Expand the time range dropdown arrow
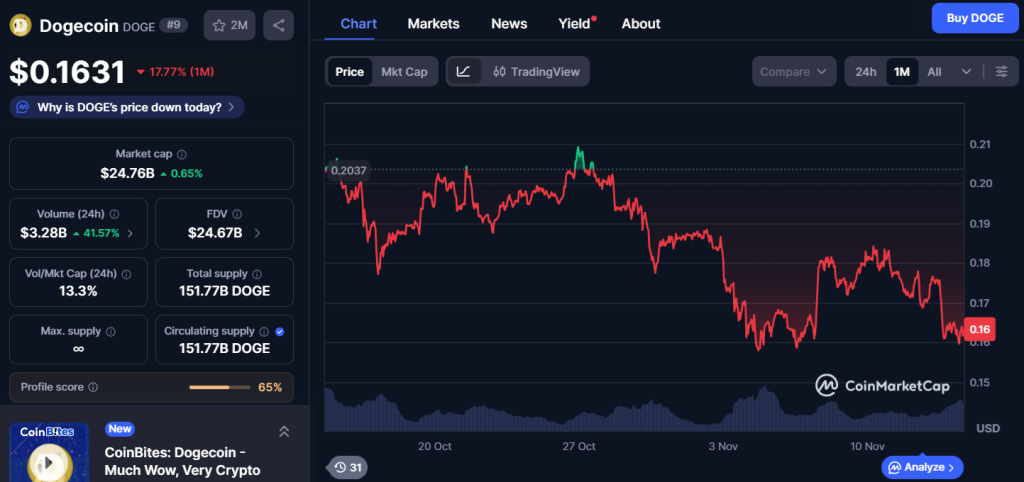This screenshot has width=1024, height=482. point(966,72)
